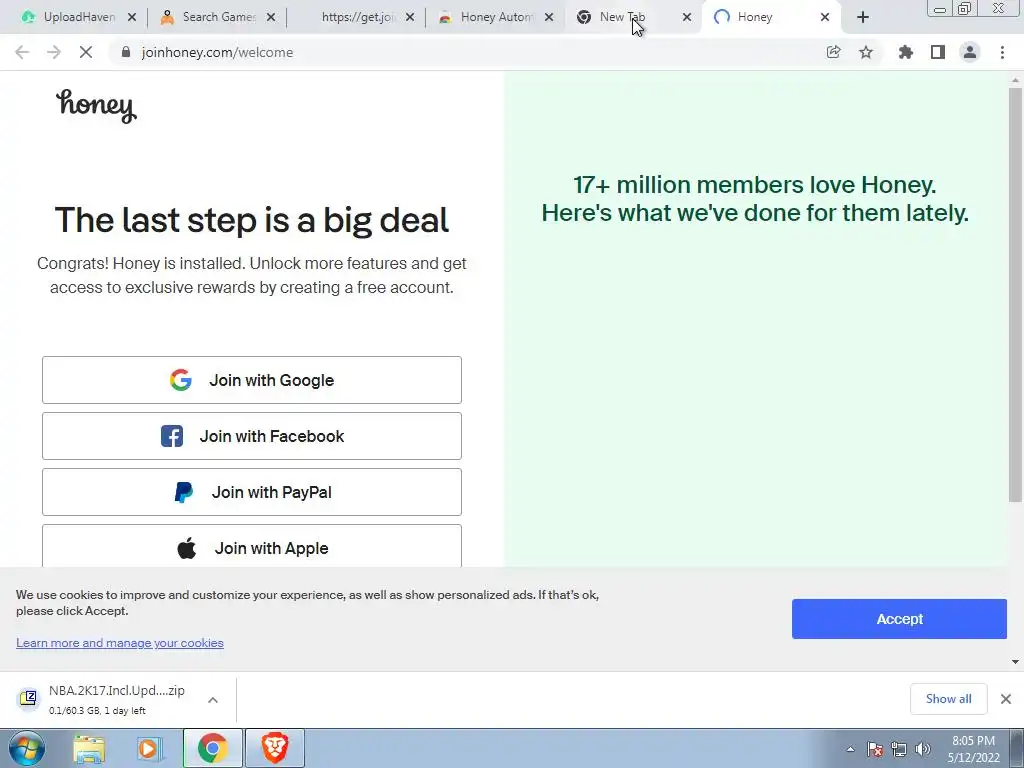Viewport: 1024px width, 768px height.
Task: Click the Google logo icon
Action: pyautogui.click(x=181, y=380)
